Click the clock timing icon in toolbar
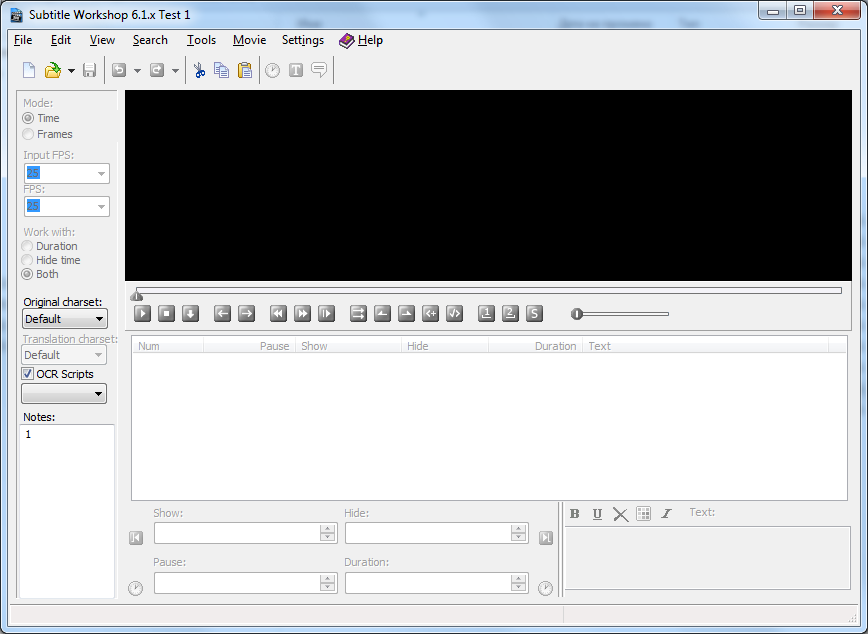 (272, 70)
